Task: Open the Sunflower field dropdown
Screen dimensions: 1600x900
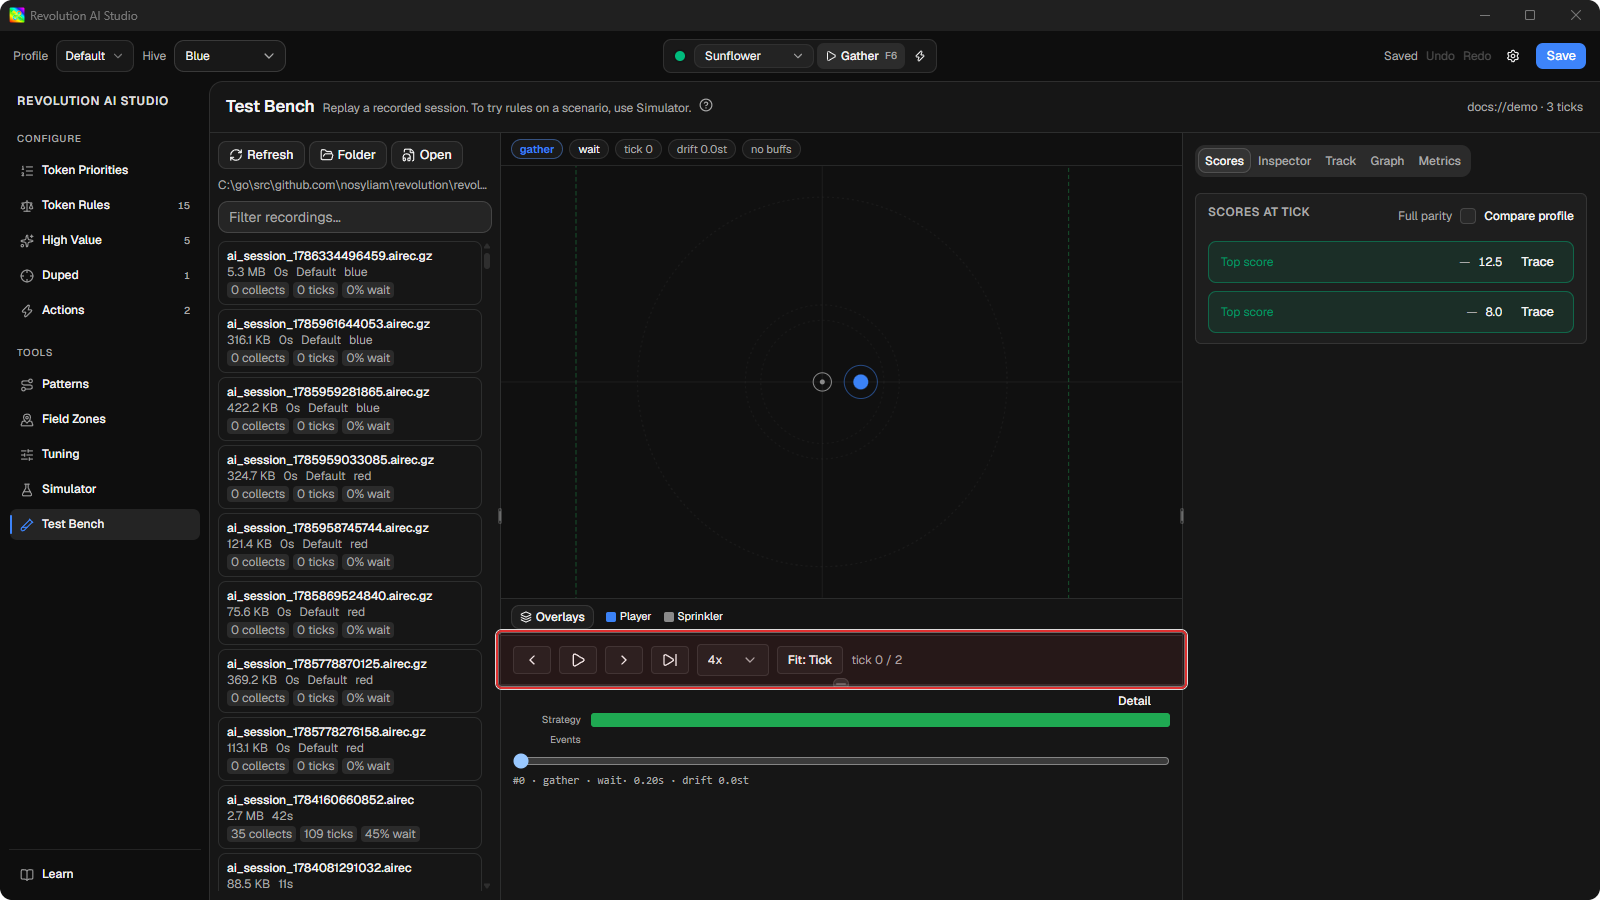Action: [752, 56]
